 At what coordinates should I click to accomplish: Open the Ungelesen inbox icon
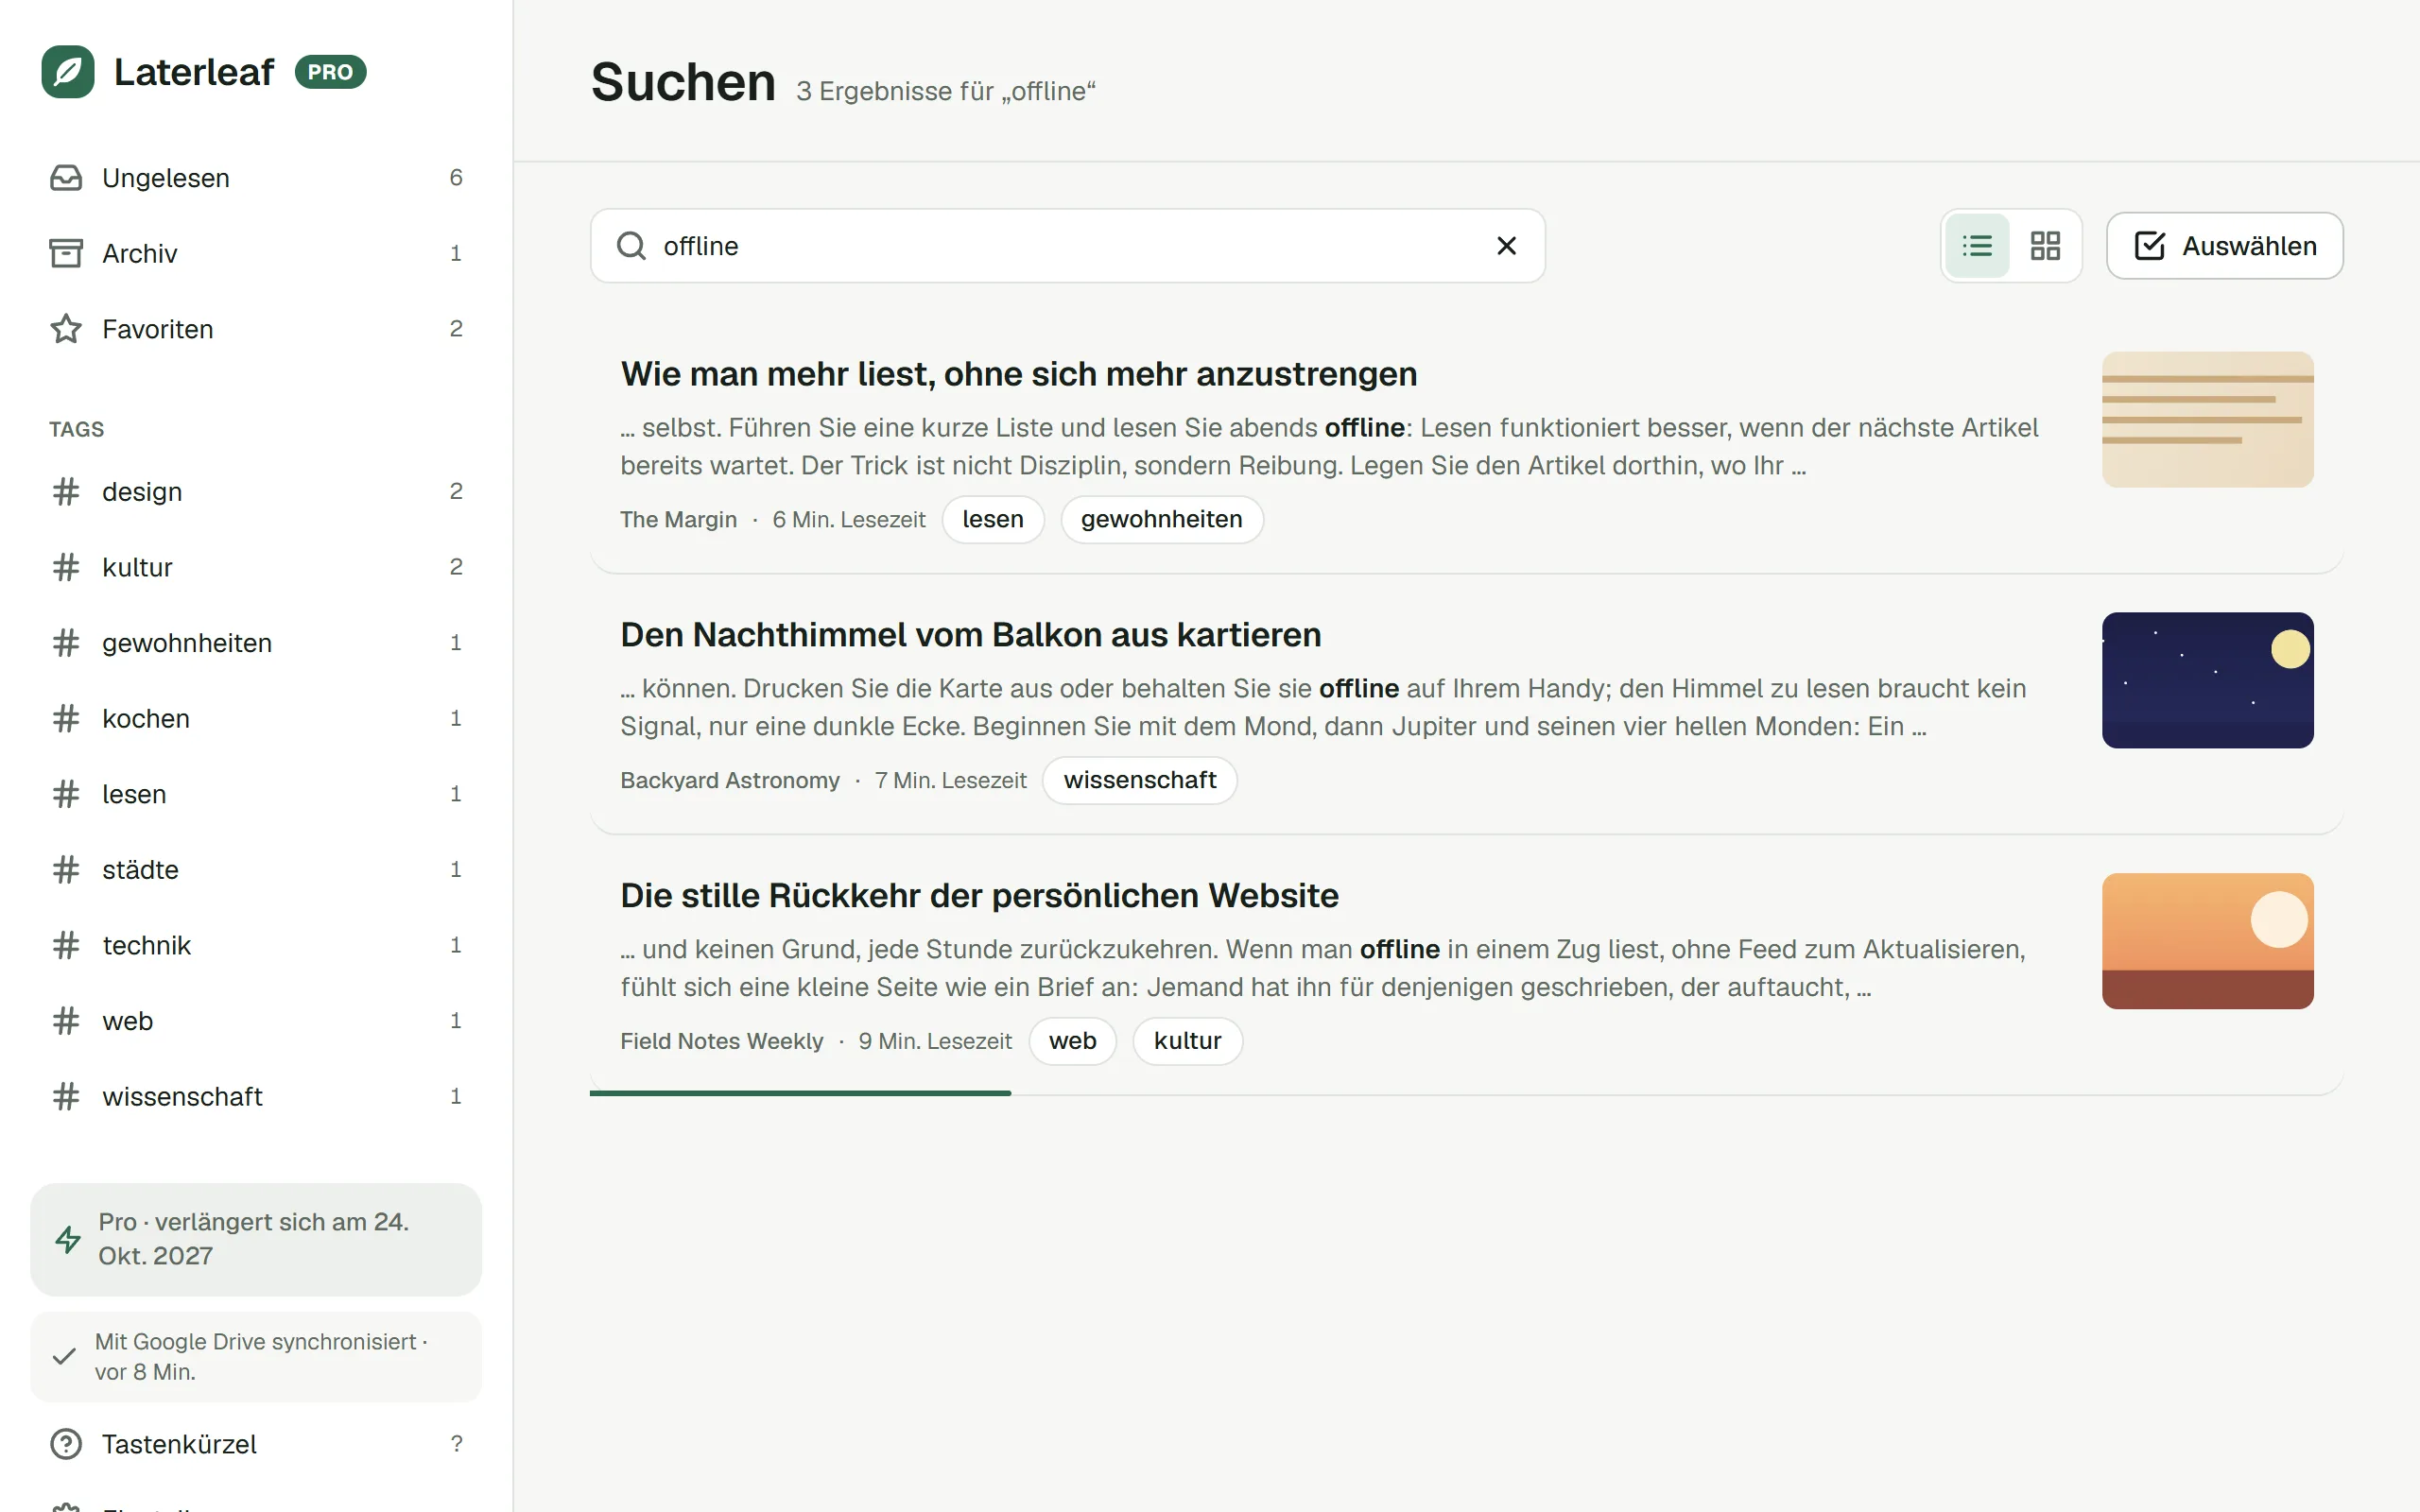(66, 178)
